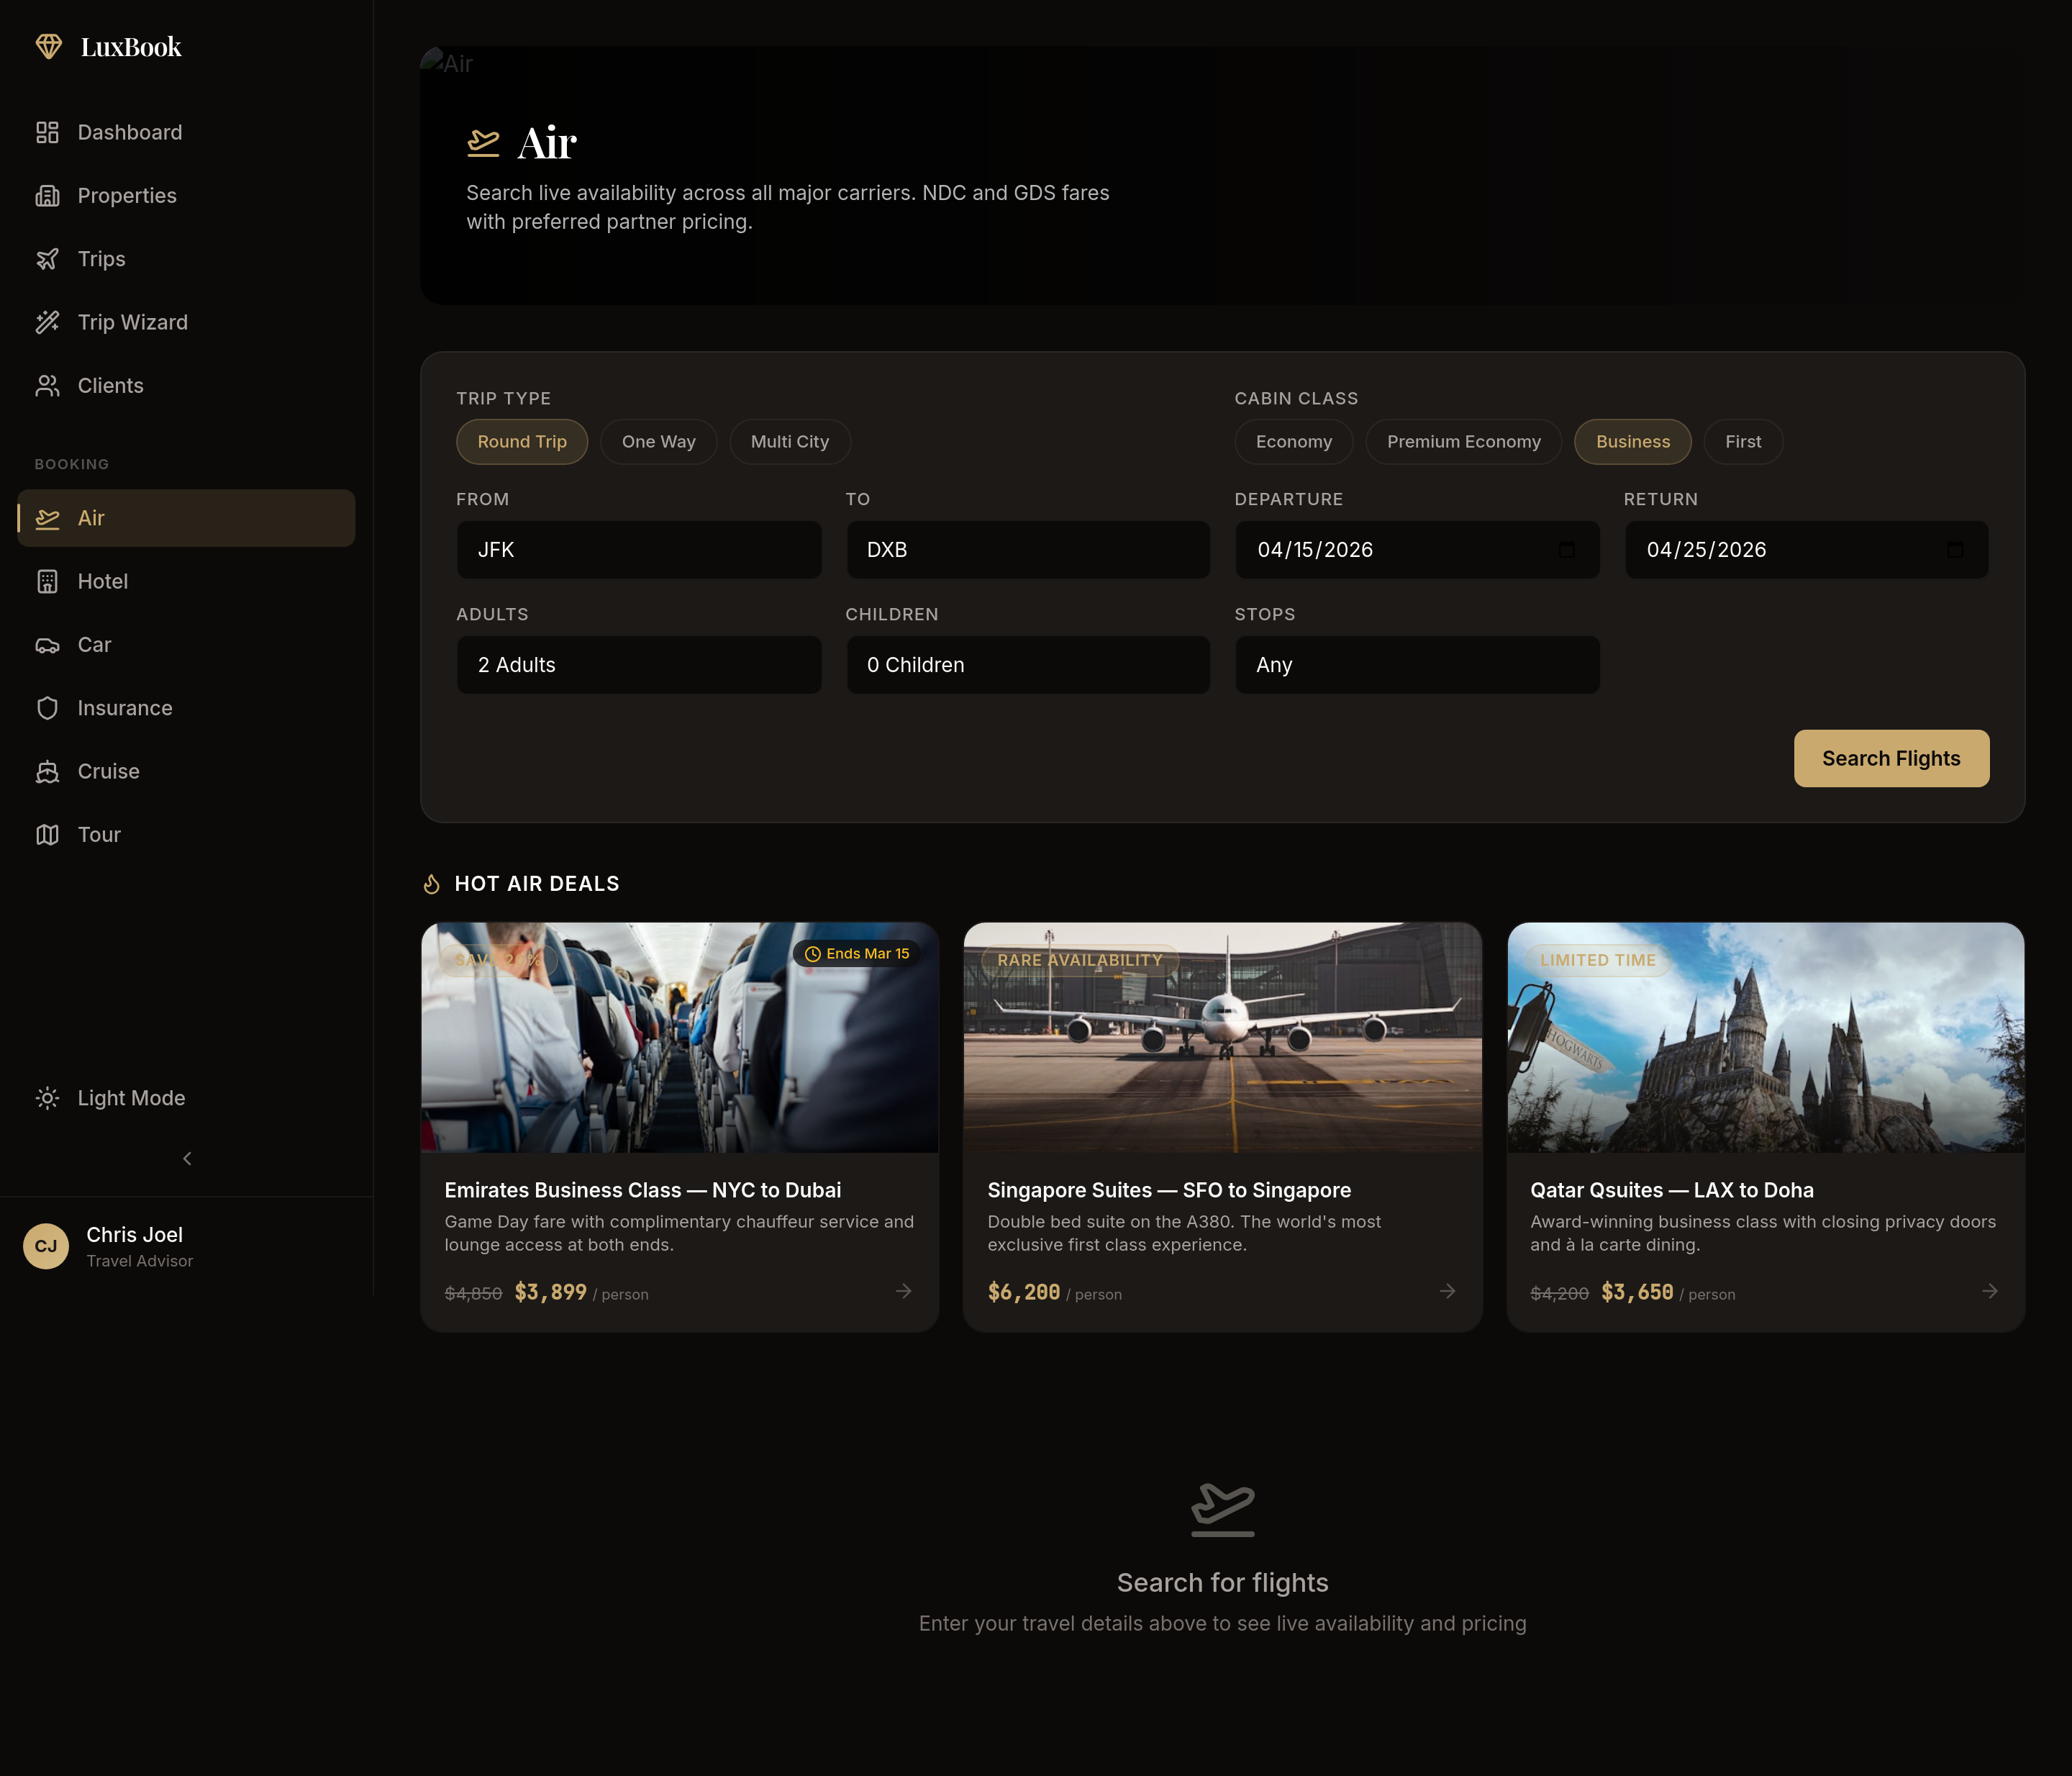Open the Cruise booking section
Viewport: 2072px width, 1776px height.
[x=108, y=771]
